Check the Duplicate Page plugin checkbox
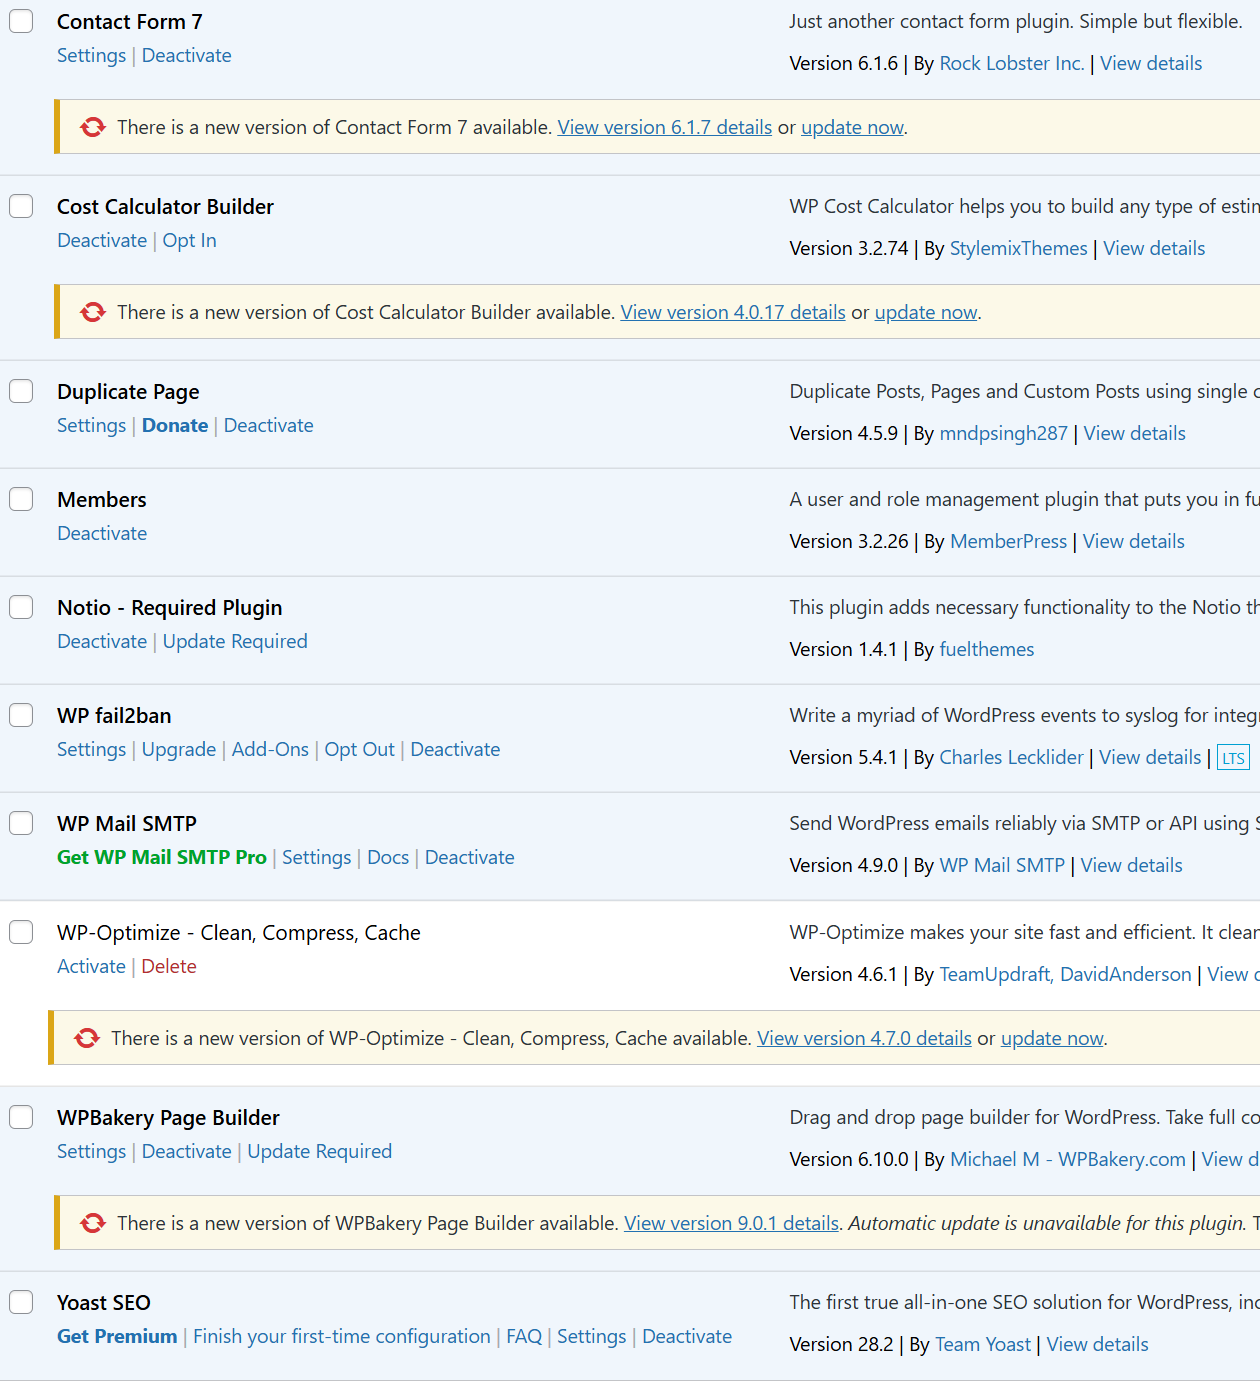The width and height of the screenshot is (1260, 1390). pos(21,391)
